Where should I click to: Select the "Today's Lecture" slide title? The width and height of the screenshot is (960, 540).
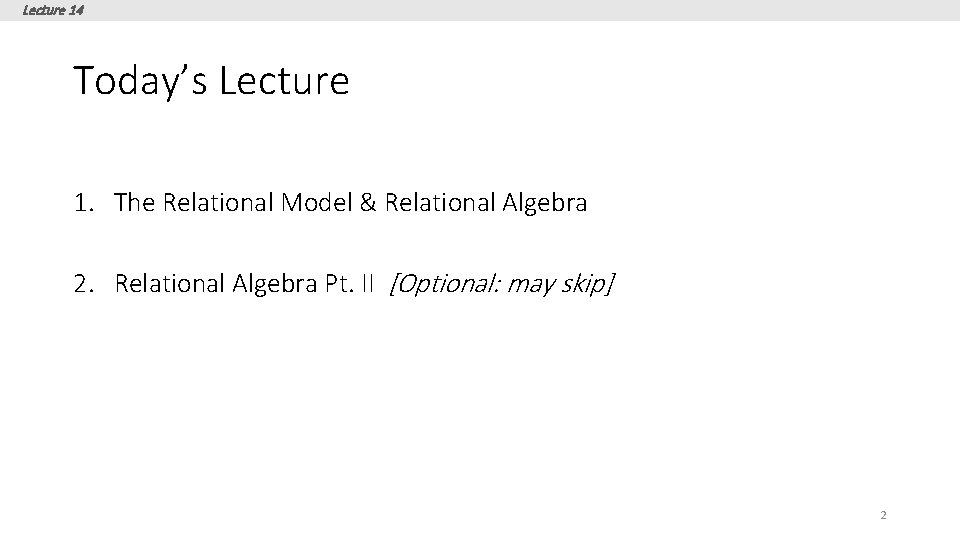pyautogui.click(x=211, y=80)
